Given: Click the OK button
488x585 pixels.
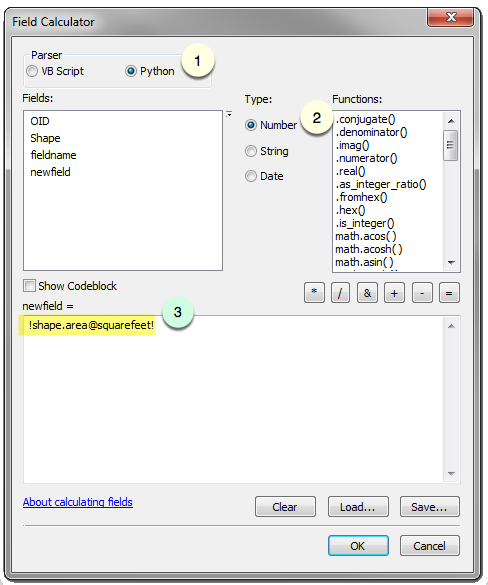Looking at the screenshot, I should coord(358,546).
